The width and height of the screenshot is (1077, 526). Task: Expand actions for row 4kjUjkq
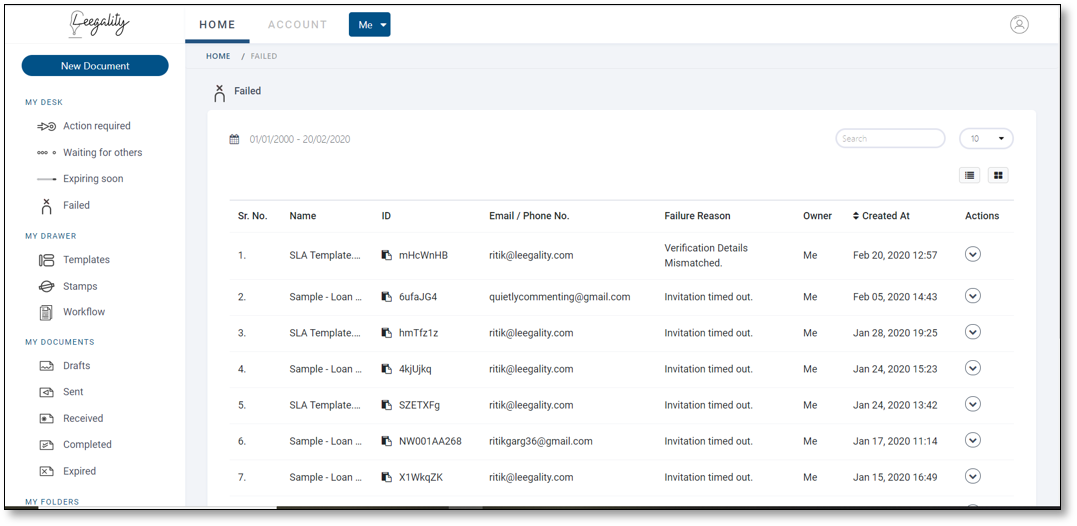pyautogui.click(x=973, y=368)
